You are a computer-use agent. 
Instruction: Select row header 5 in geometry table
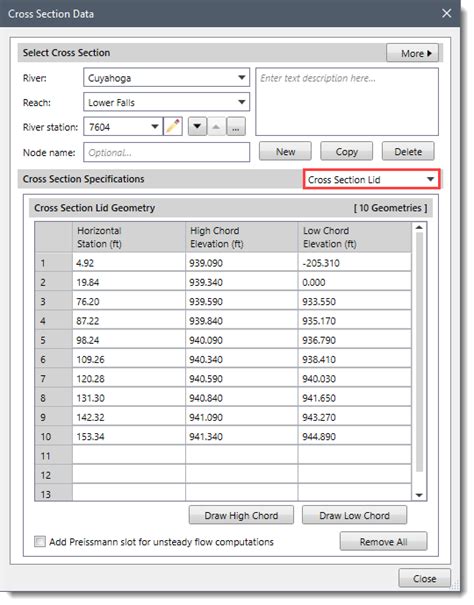54,340
